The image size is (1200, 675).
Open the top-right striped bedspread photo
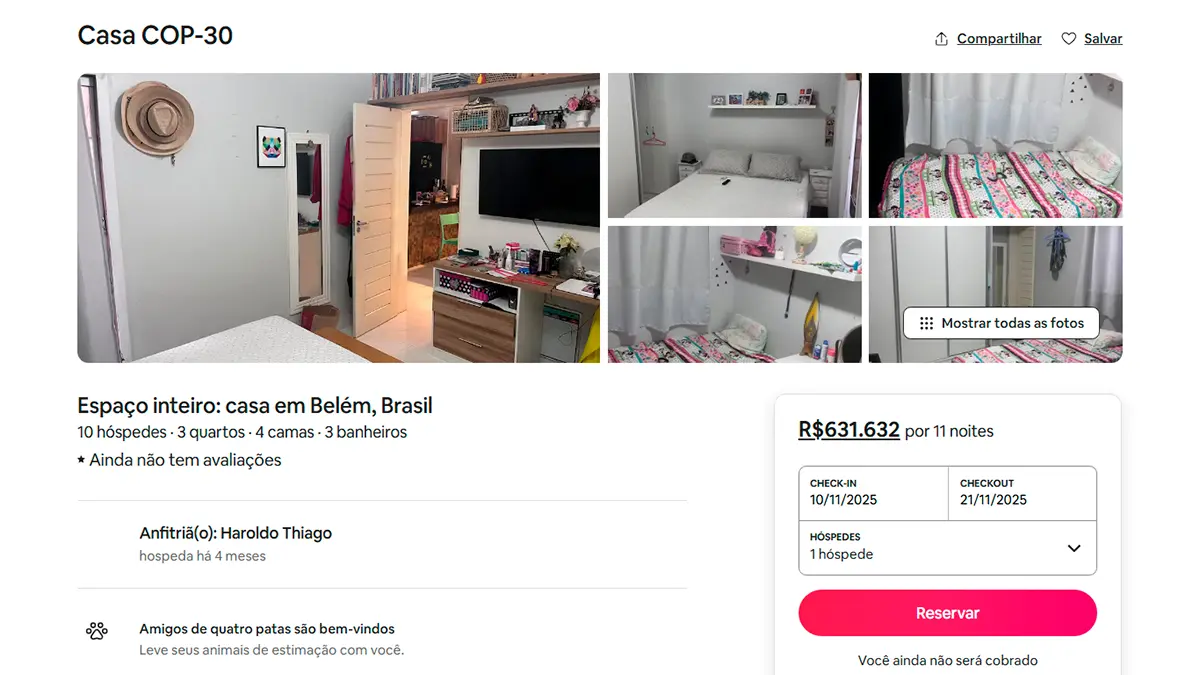click(995, 145)
